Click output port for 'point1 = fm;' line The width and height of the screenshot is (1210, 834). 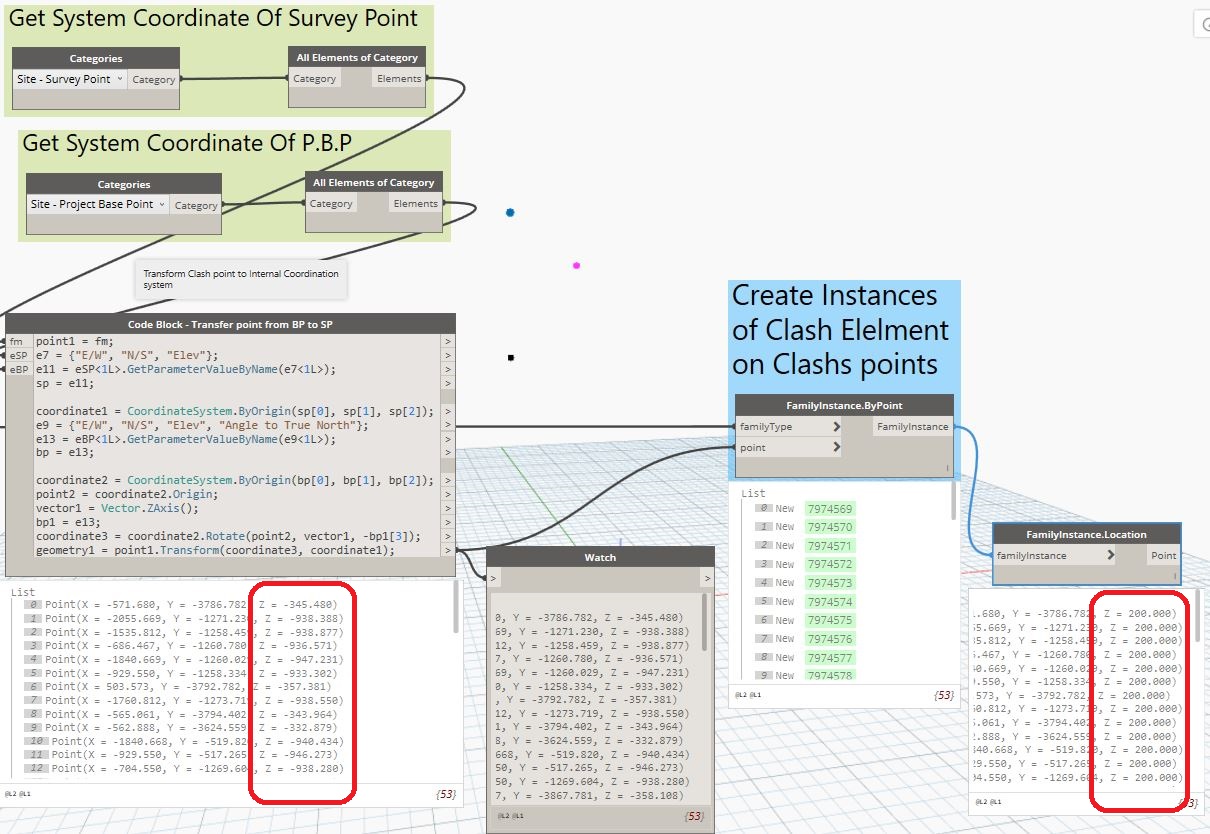pyautogui.click(x=448, y=341)
